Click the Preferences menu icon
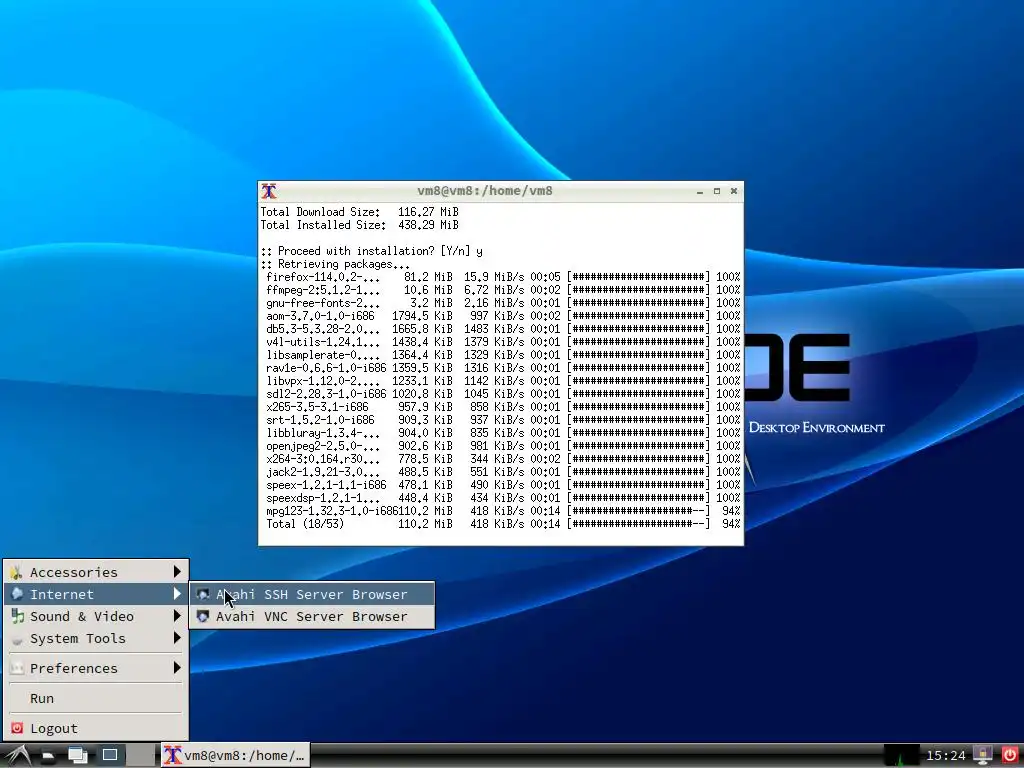This screenshot has width=1024, height=768. [17, 668]
